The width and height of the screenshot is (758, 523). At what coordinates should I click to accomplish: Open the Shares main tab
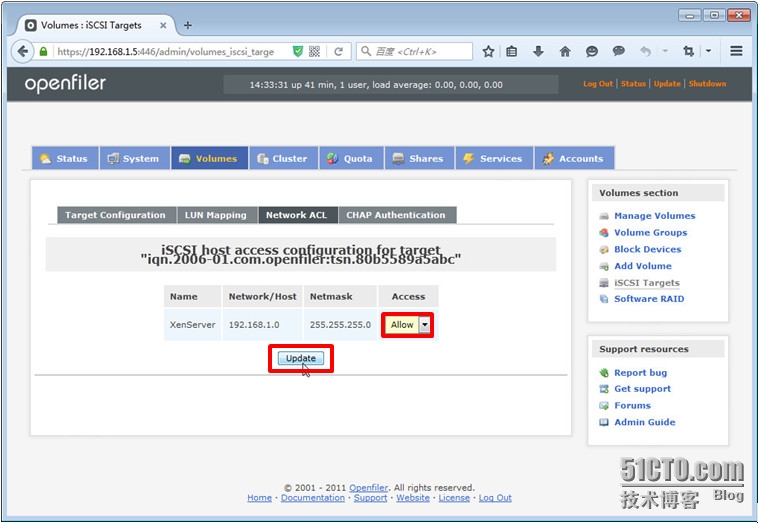pyautogui.click(x=420, y=158)
